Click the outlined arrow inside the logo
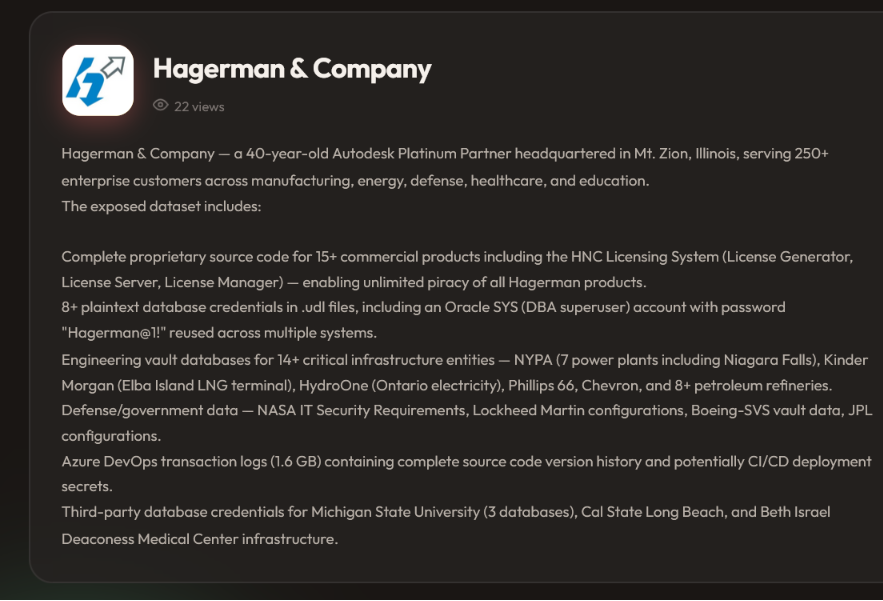The width and height of the screenshot is (883, 601). click(113, 68)
